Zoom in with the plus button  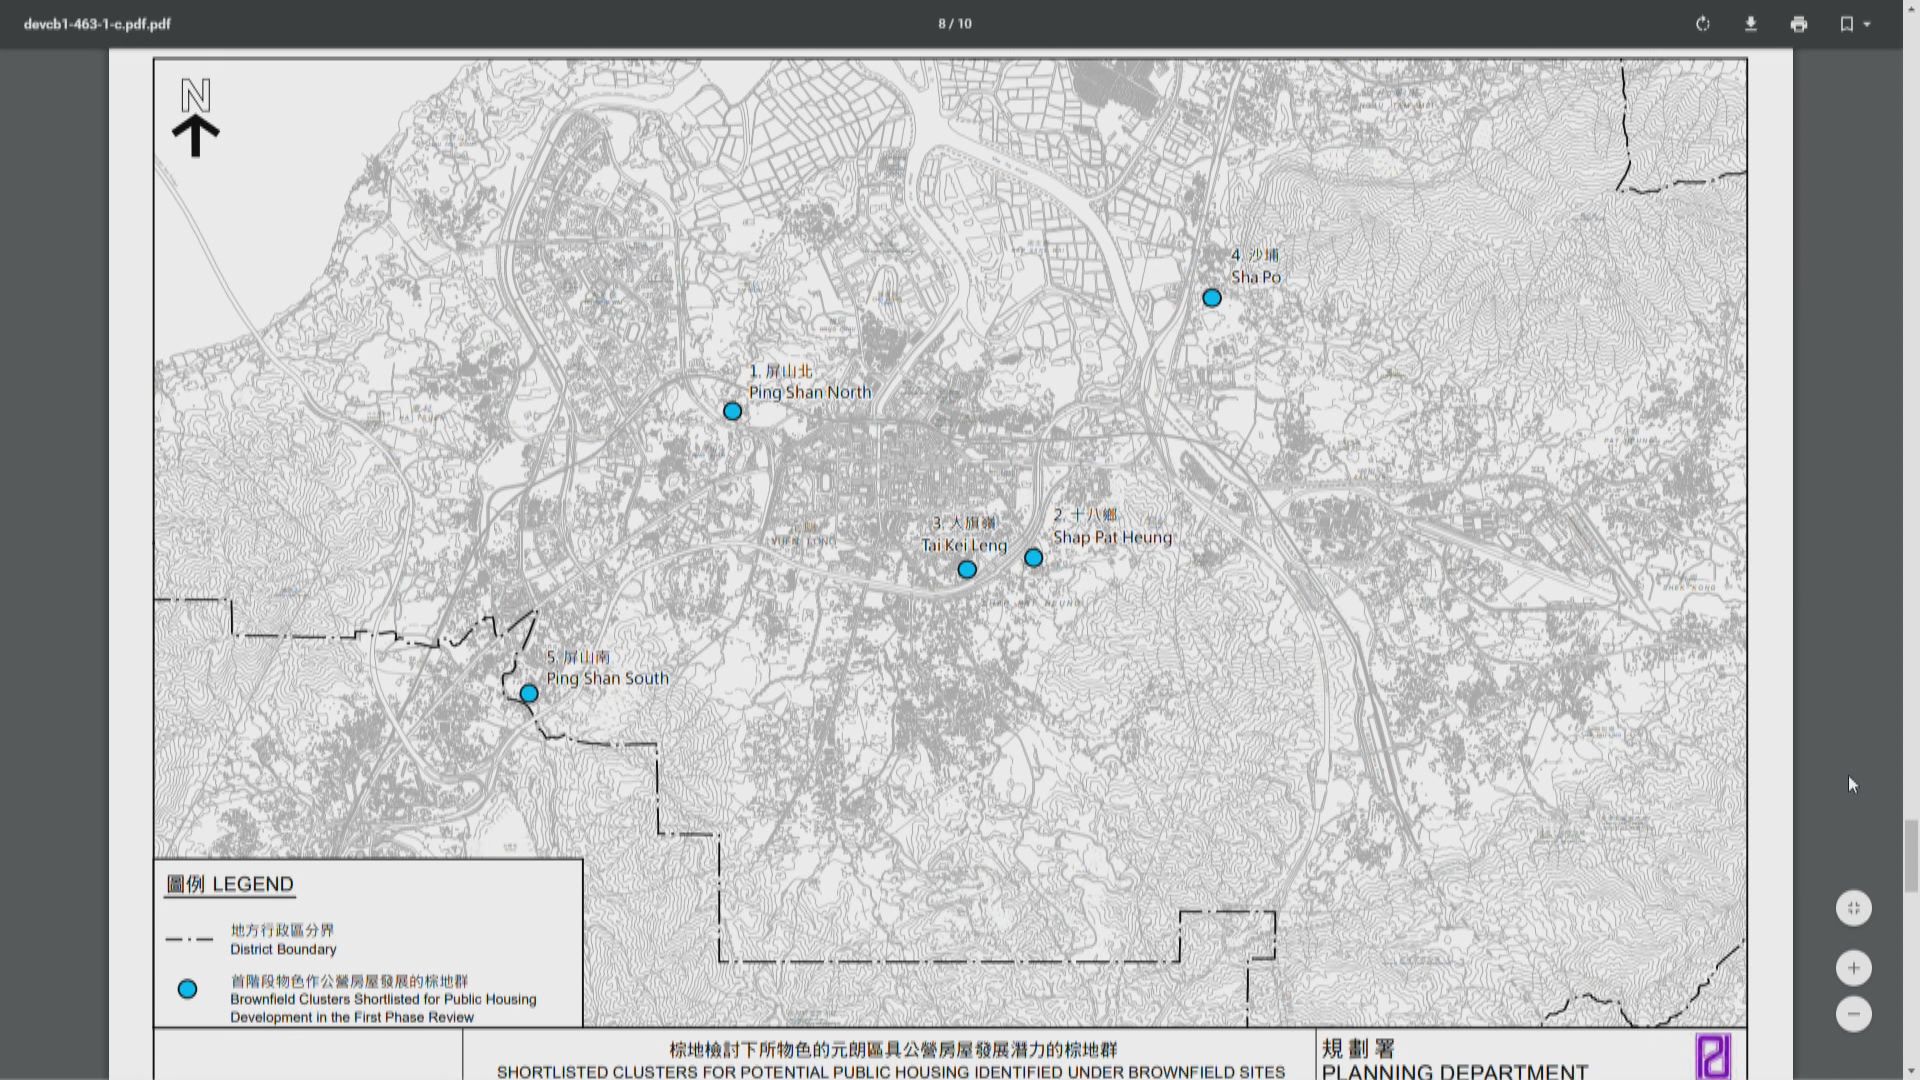[1853, 967]
